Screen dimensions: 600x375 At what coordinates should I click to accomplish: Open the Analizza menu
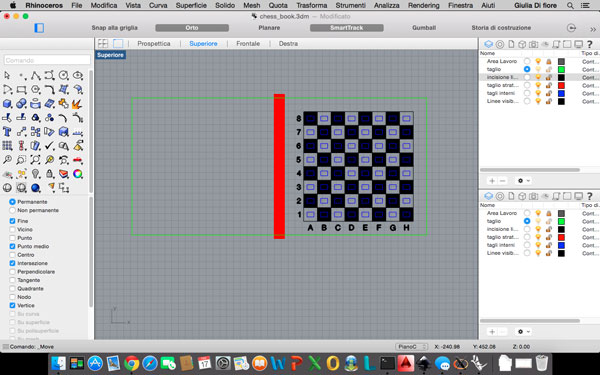tap(386, 5)
